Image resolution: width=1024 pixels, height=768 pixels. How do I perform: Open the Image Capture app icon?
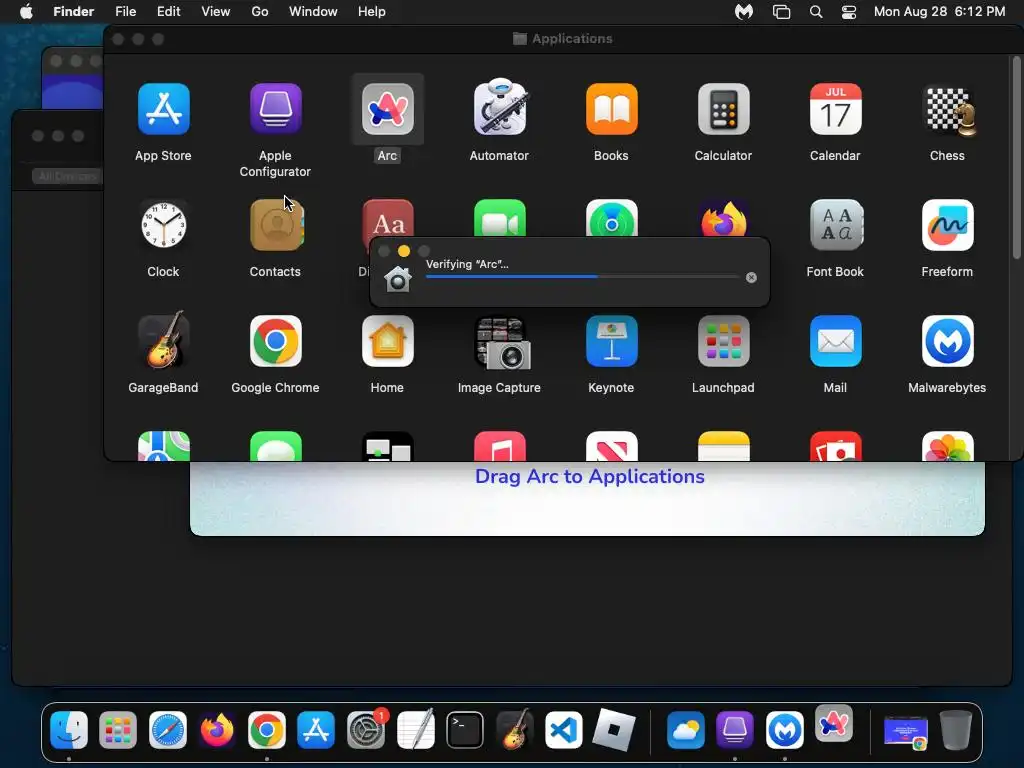(501, 343)
